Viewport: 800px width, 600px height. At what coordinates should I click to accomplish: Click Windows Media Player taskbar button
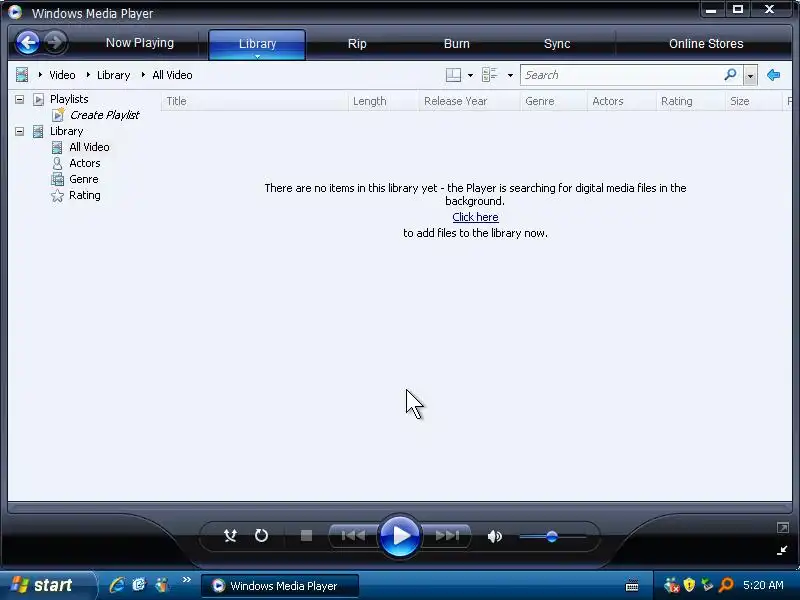[x=280, y=586]
